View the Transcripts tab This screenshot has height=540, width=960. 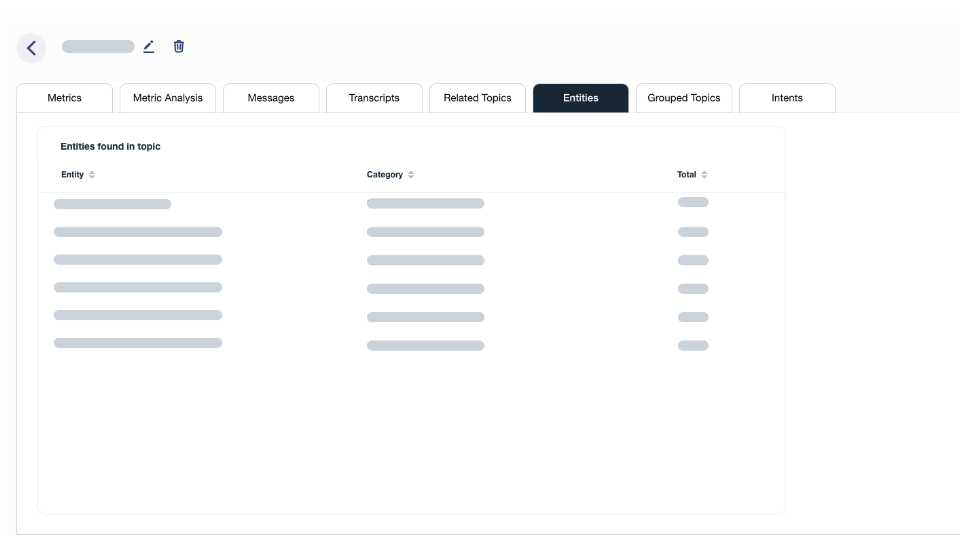(x=374, y=98)
